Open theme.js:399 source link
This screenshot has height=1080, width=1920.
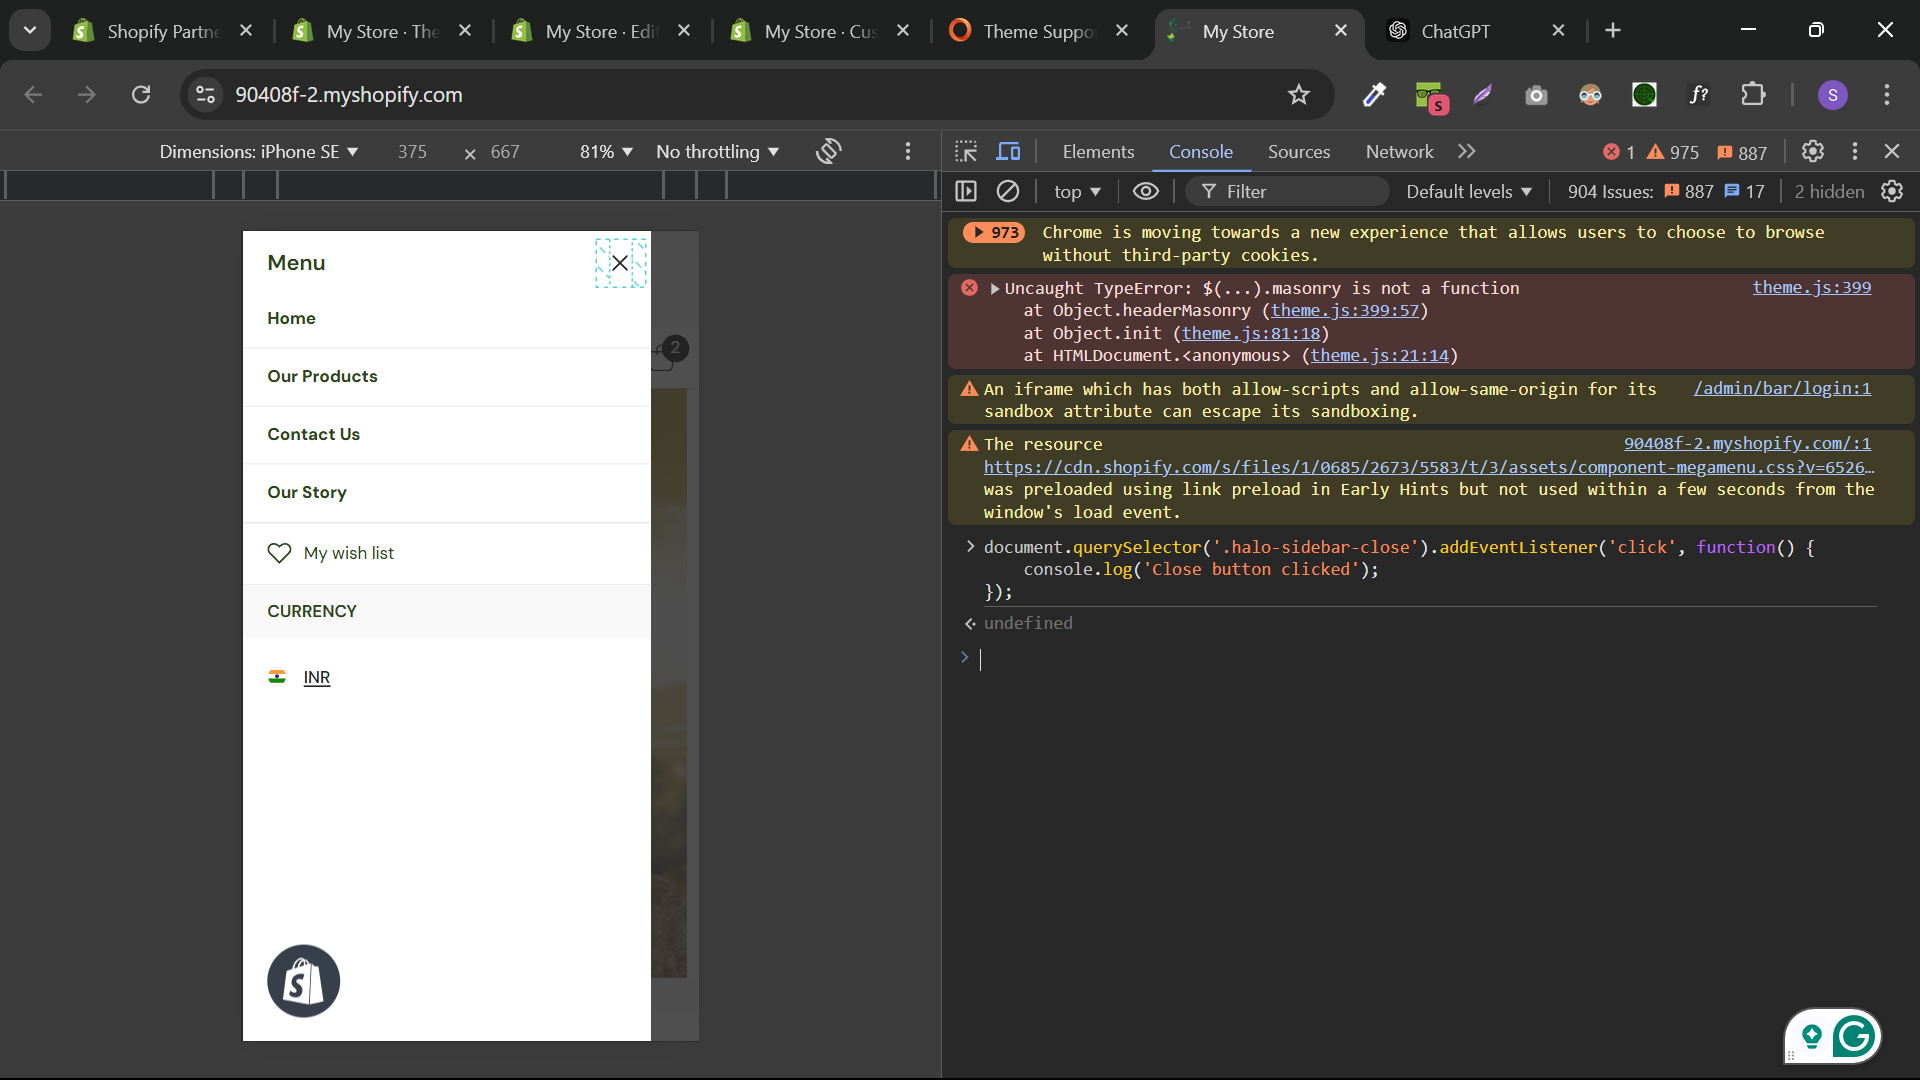(x=1811, y=288)
